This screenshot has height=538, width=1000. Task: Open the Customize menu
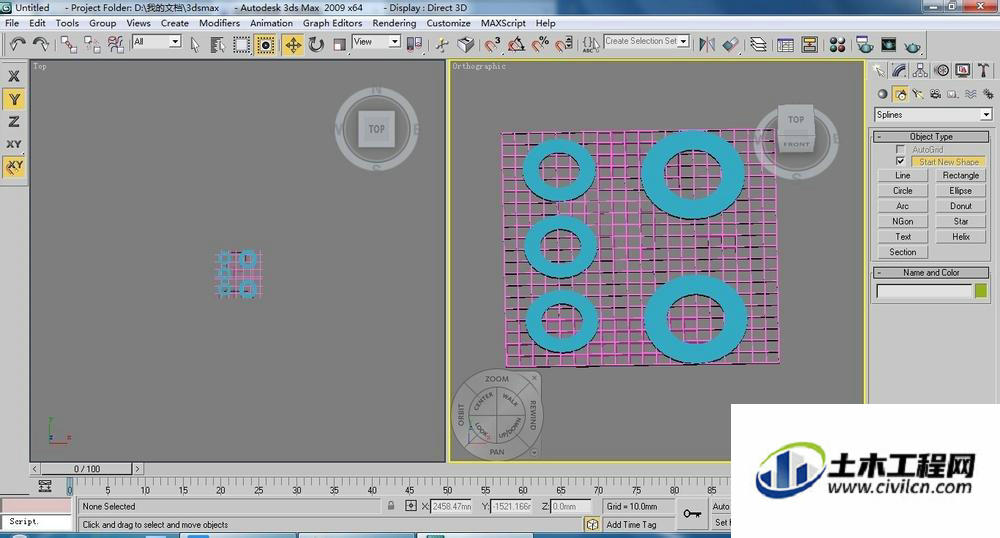coord(448,23)
